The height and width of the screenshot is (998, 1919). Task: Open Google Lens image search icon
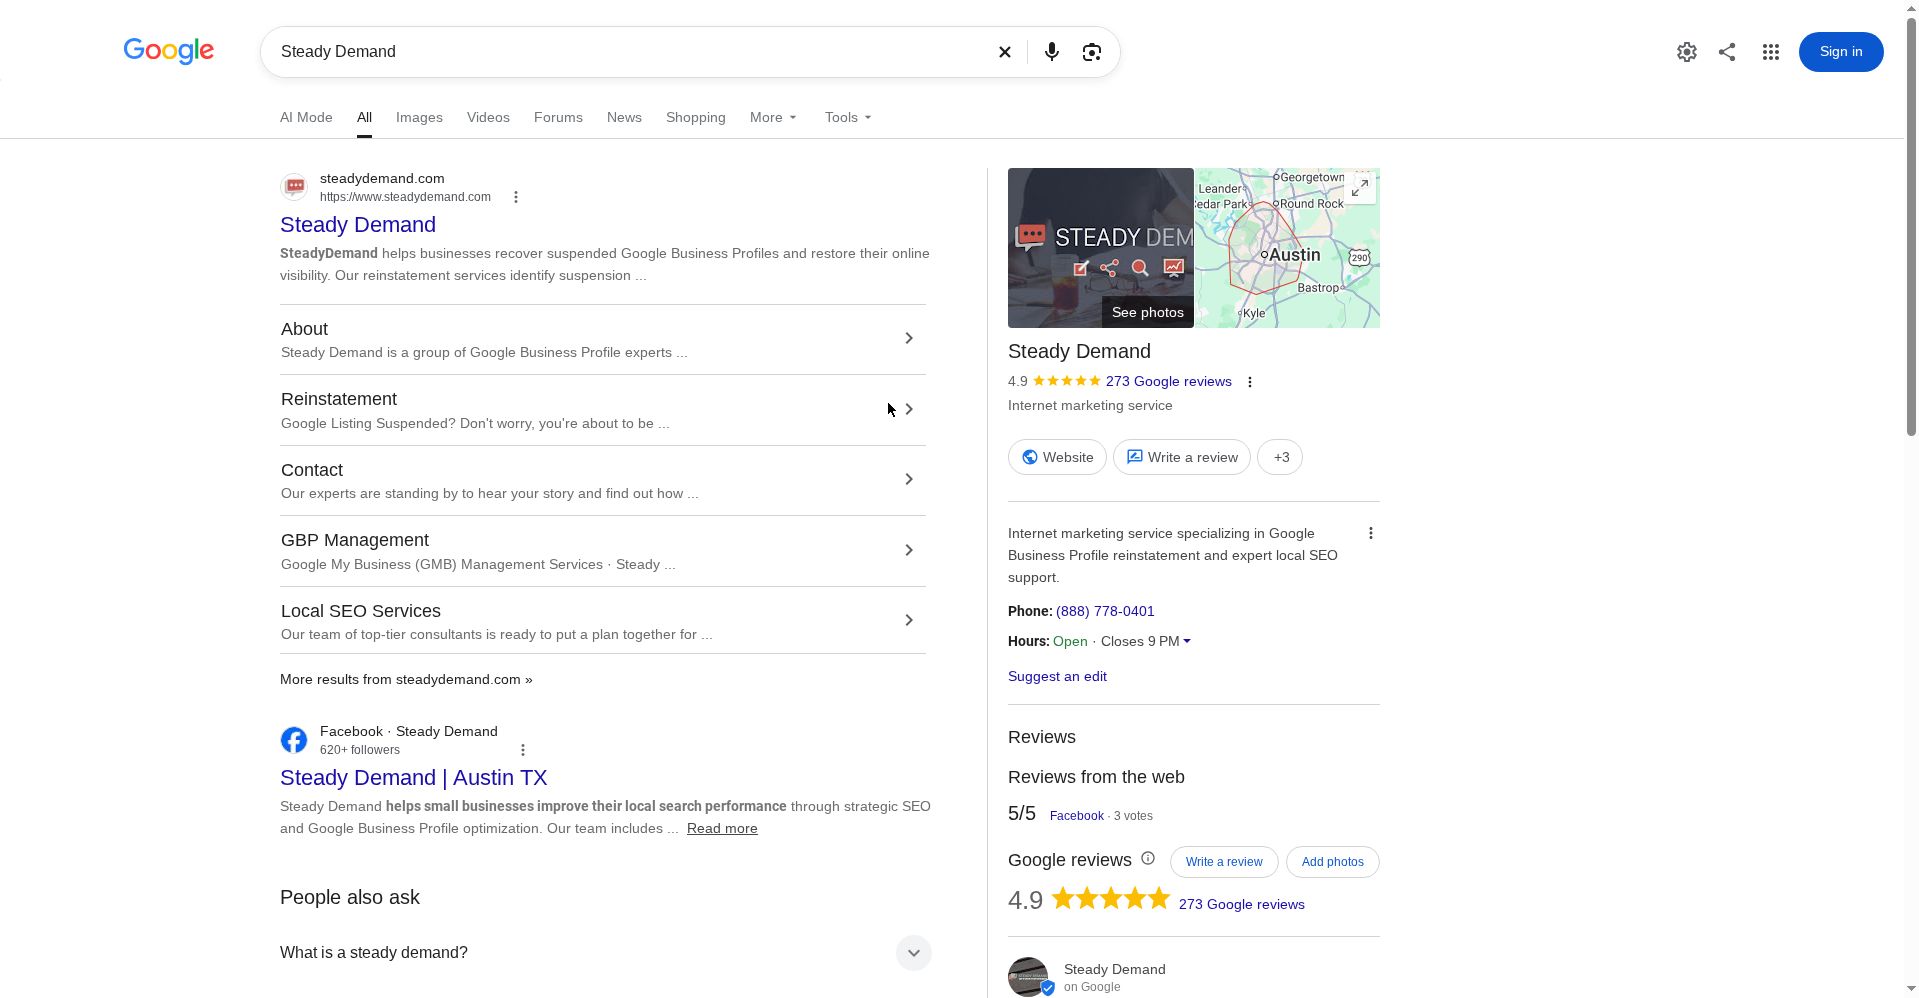1092,52
